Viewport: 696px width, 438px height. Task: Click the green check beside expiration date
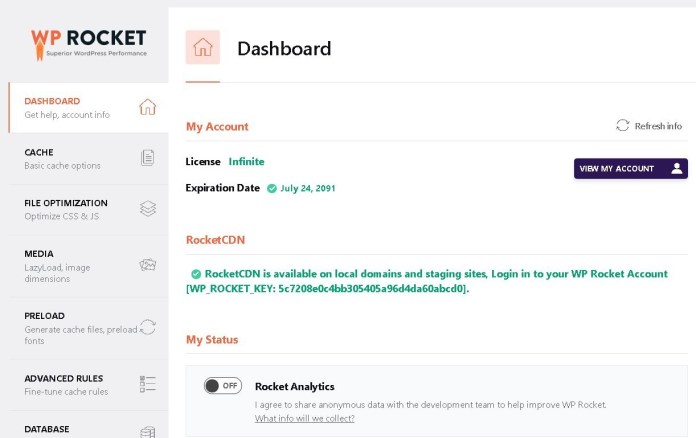[272, 189]
